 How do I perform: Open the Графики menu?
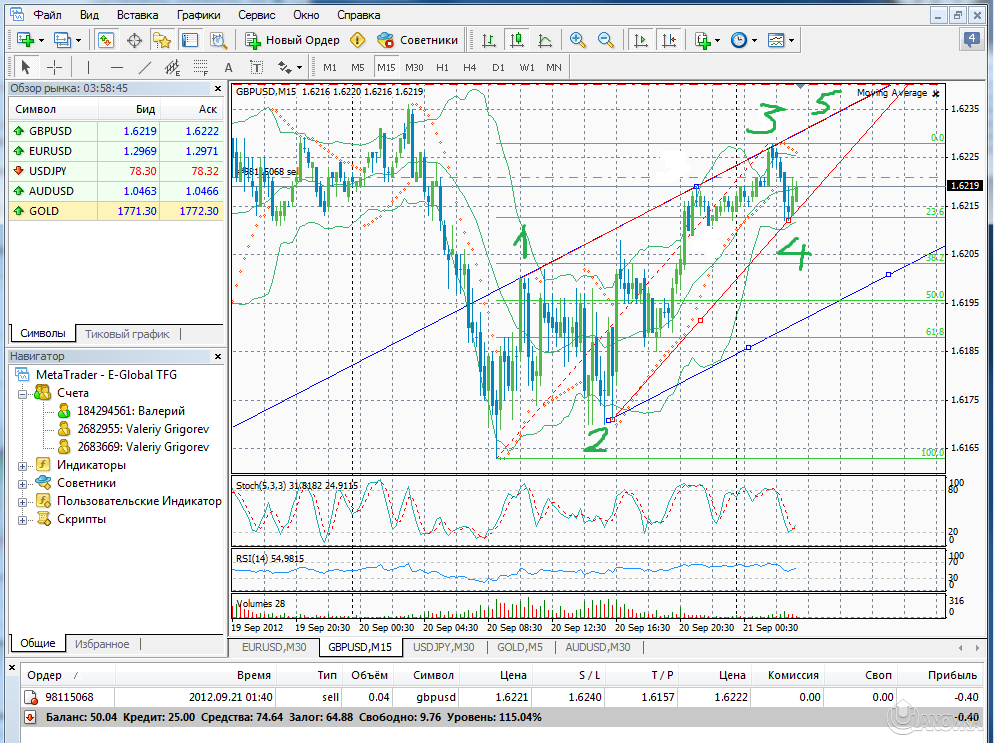pos(198,15)
